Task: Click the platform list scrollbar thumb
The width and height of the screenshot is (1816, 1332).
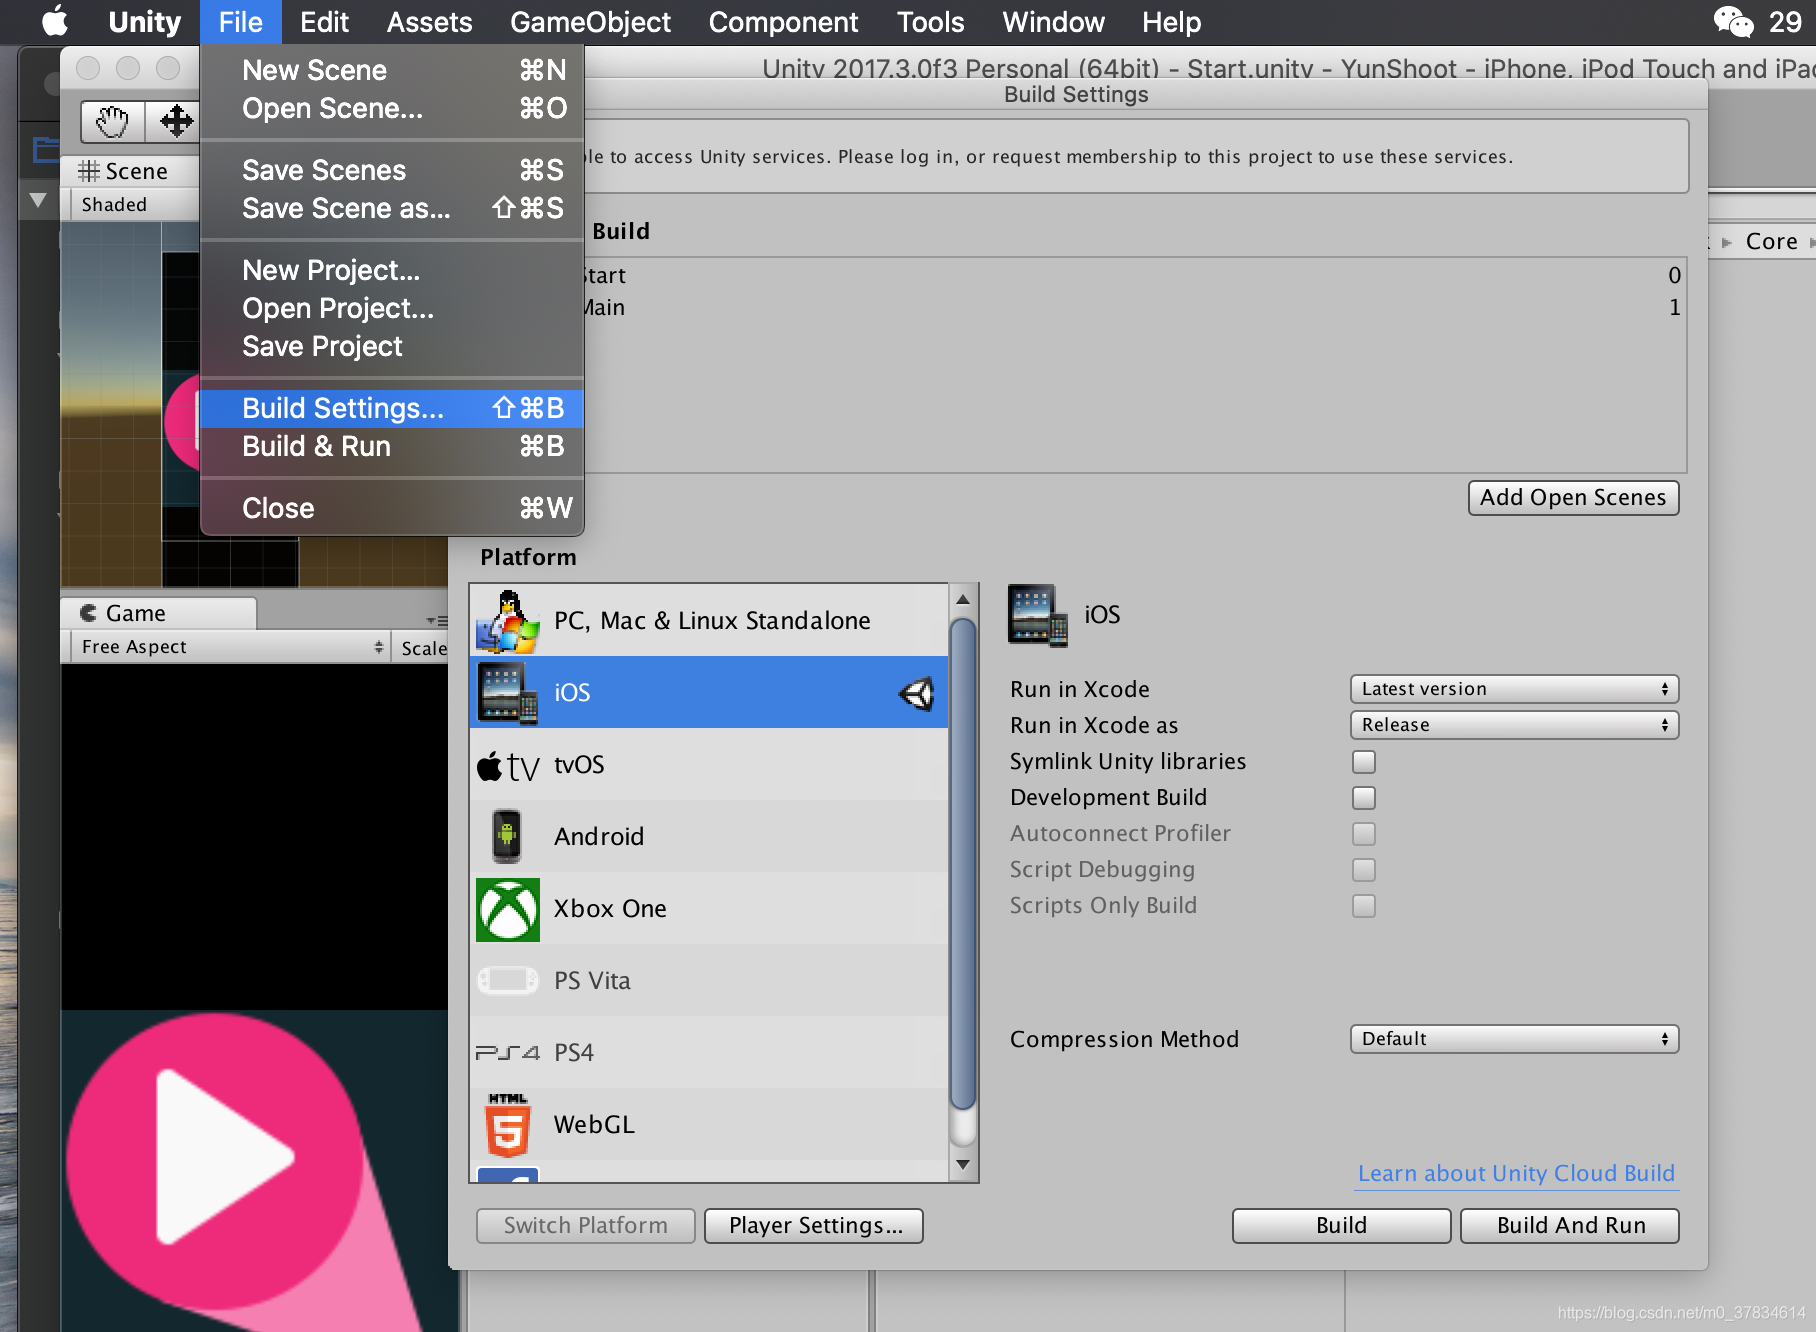Action: click(963, 865)
